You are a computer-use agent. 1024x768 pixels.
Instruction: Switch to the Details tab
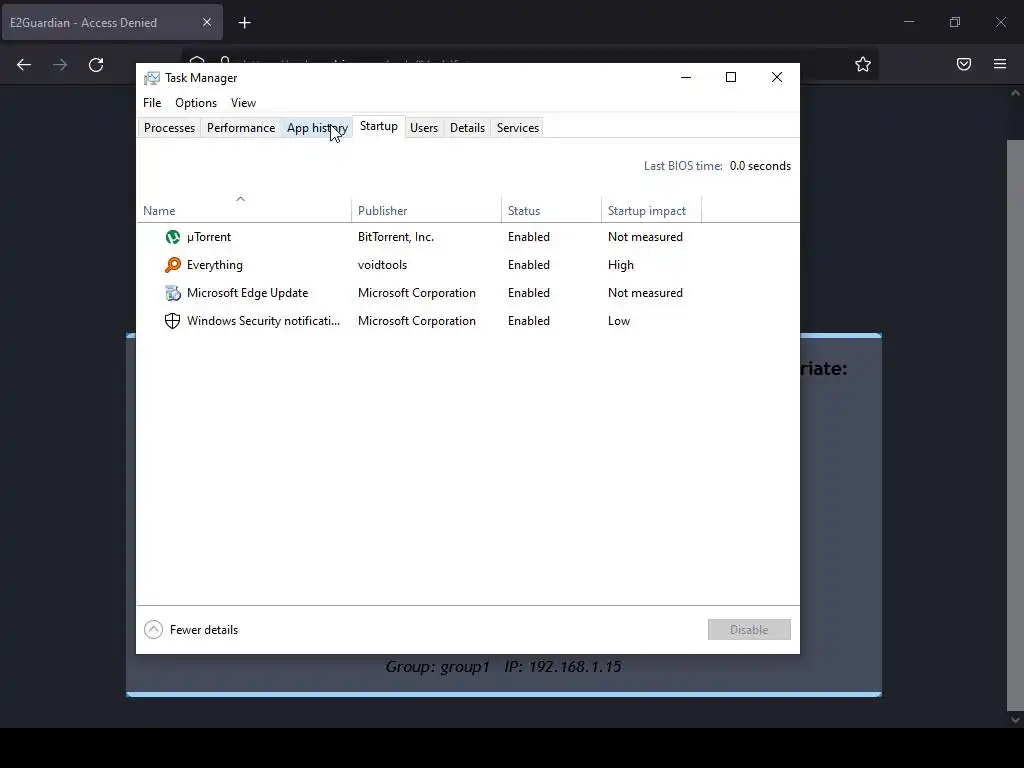point(468,128)
